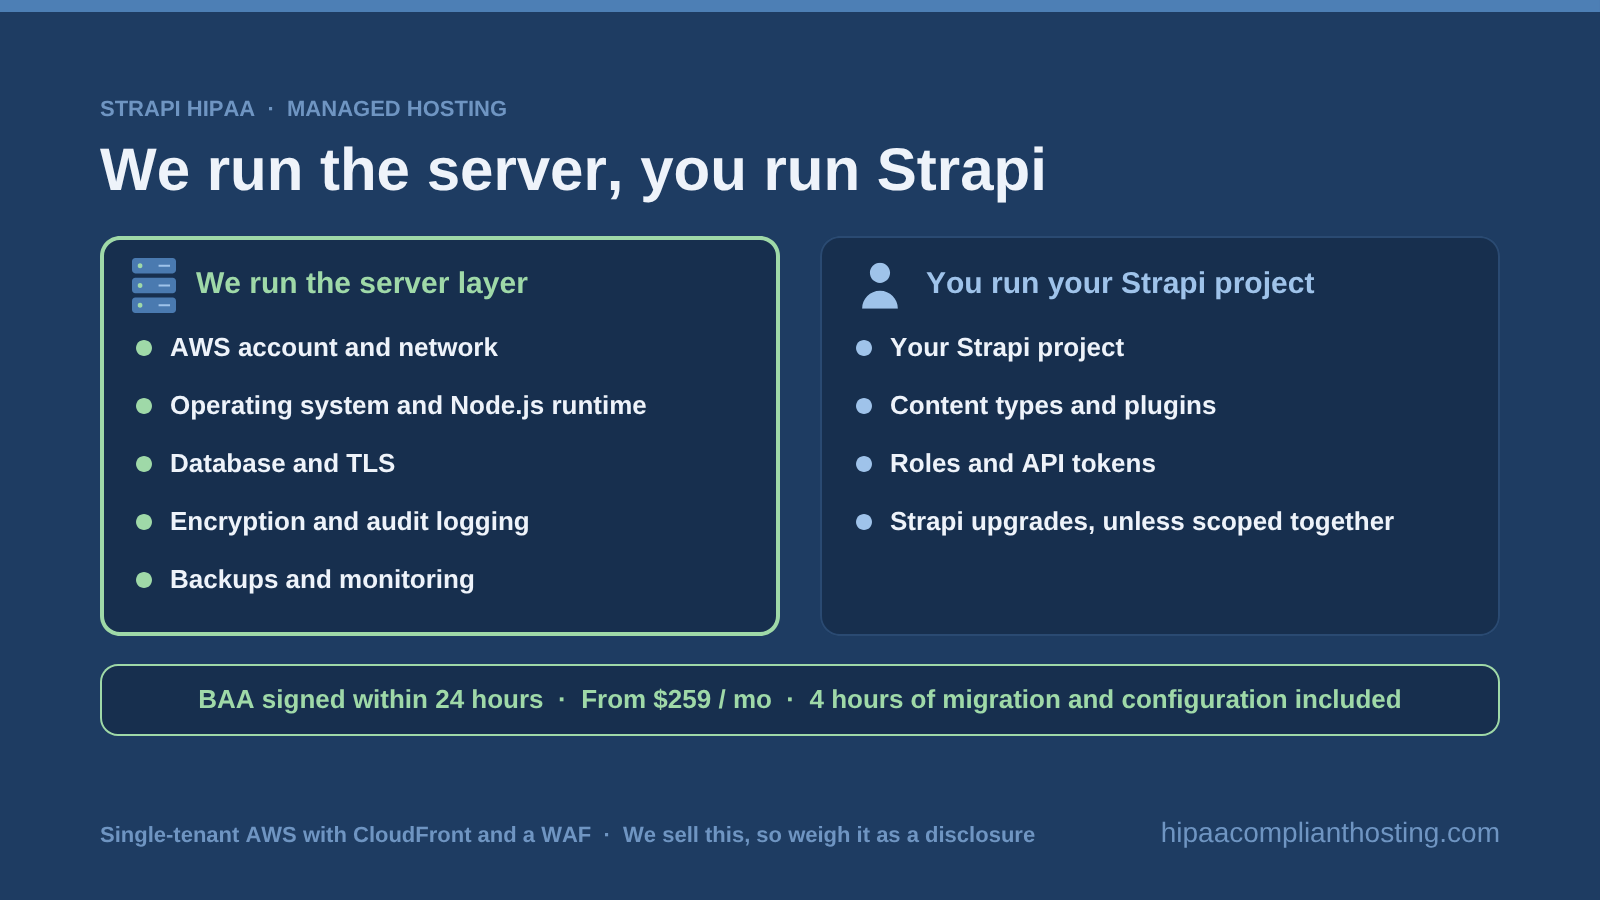The height and width of the screenshot is (900, 1600).
Task: Click the server rack icon
Action: click(x=154, y=286)
